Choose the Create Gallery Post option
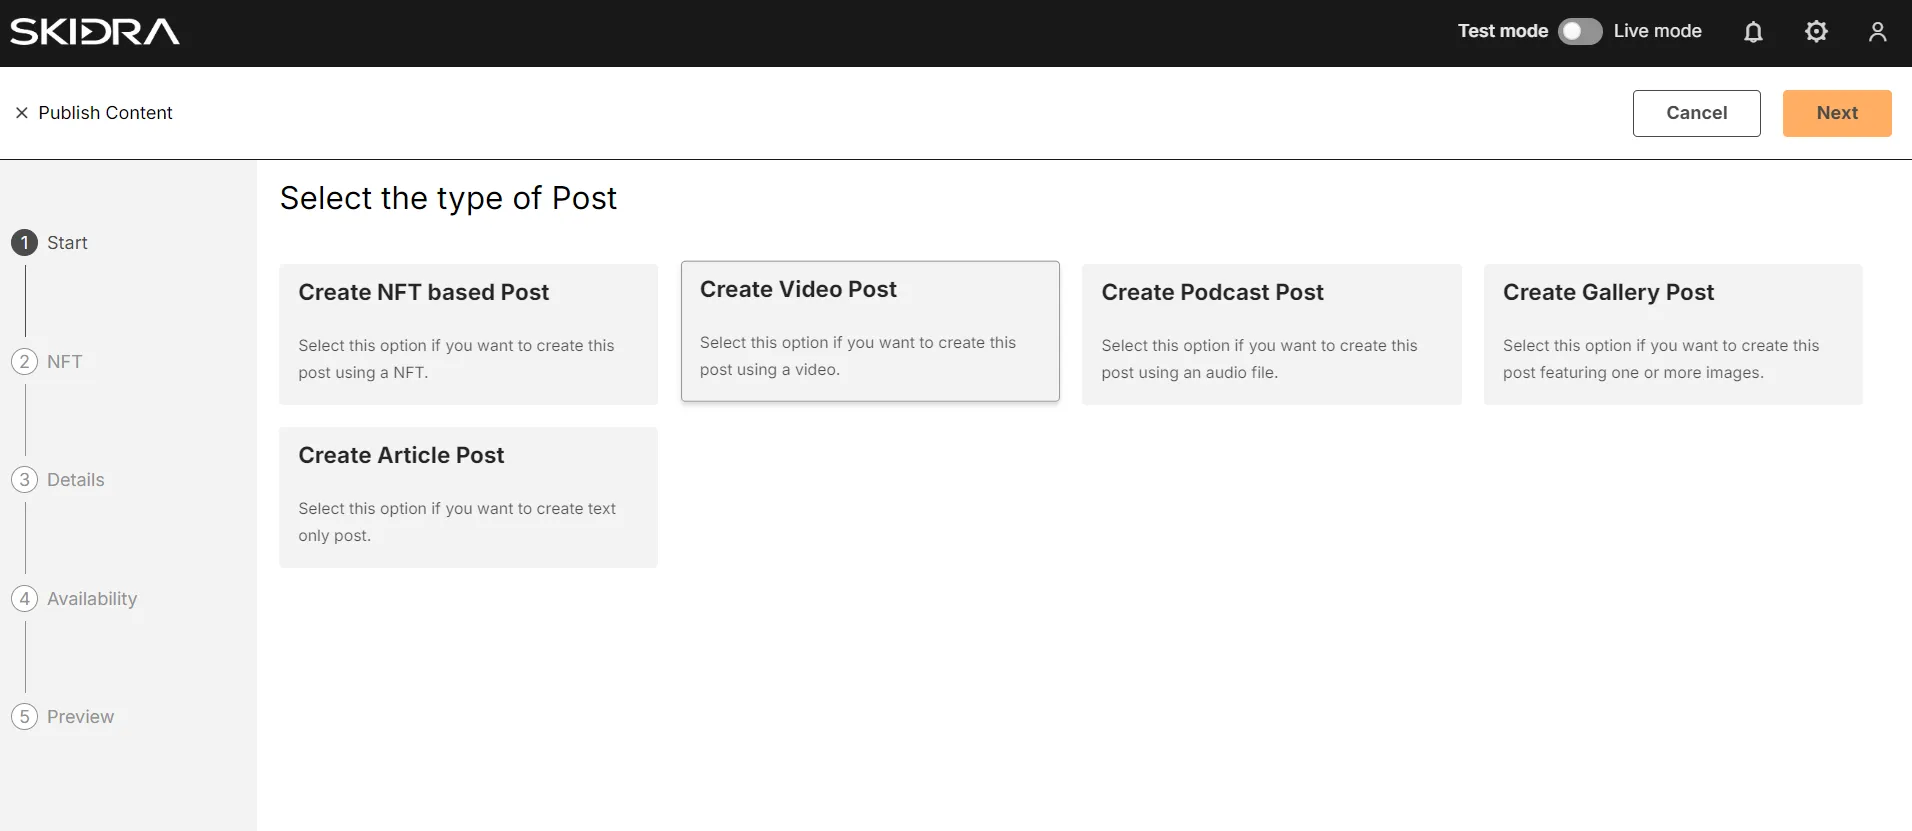Screen dimensions: 1912x831 (1673, 334)
